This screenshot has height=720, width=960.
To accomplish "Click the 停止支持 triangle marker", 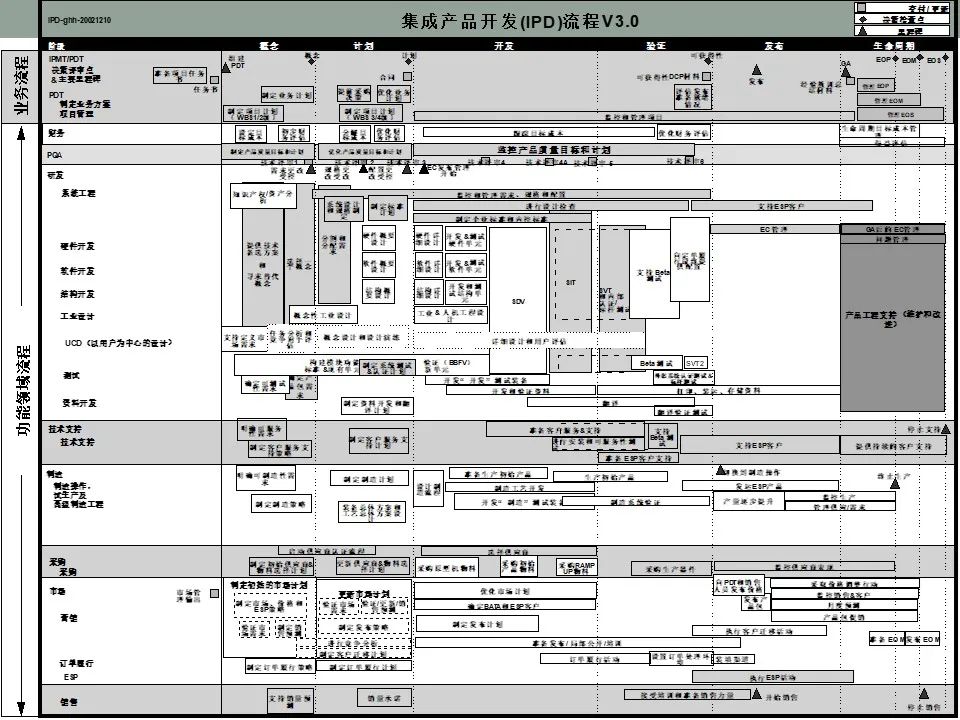I will tap(945, 429).
